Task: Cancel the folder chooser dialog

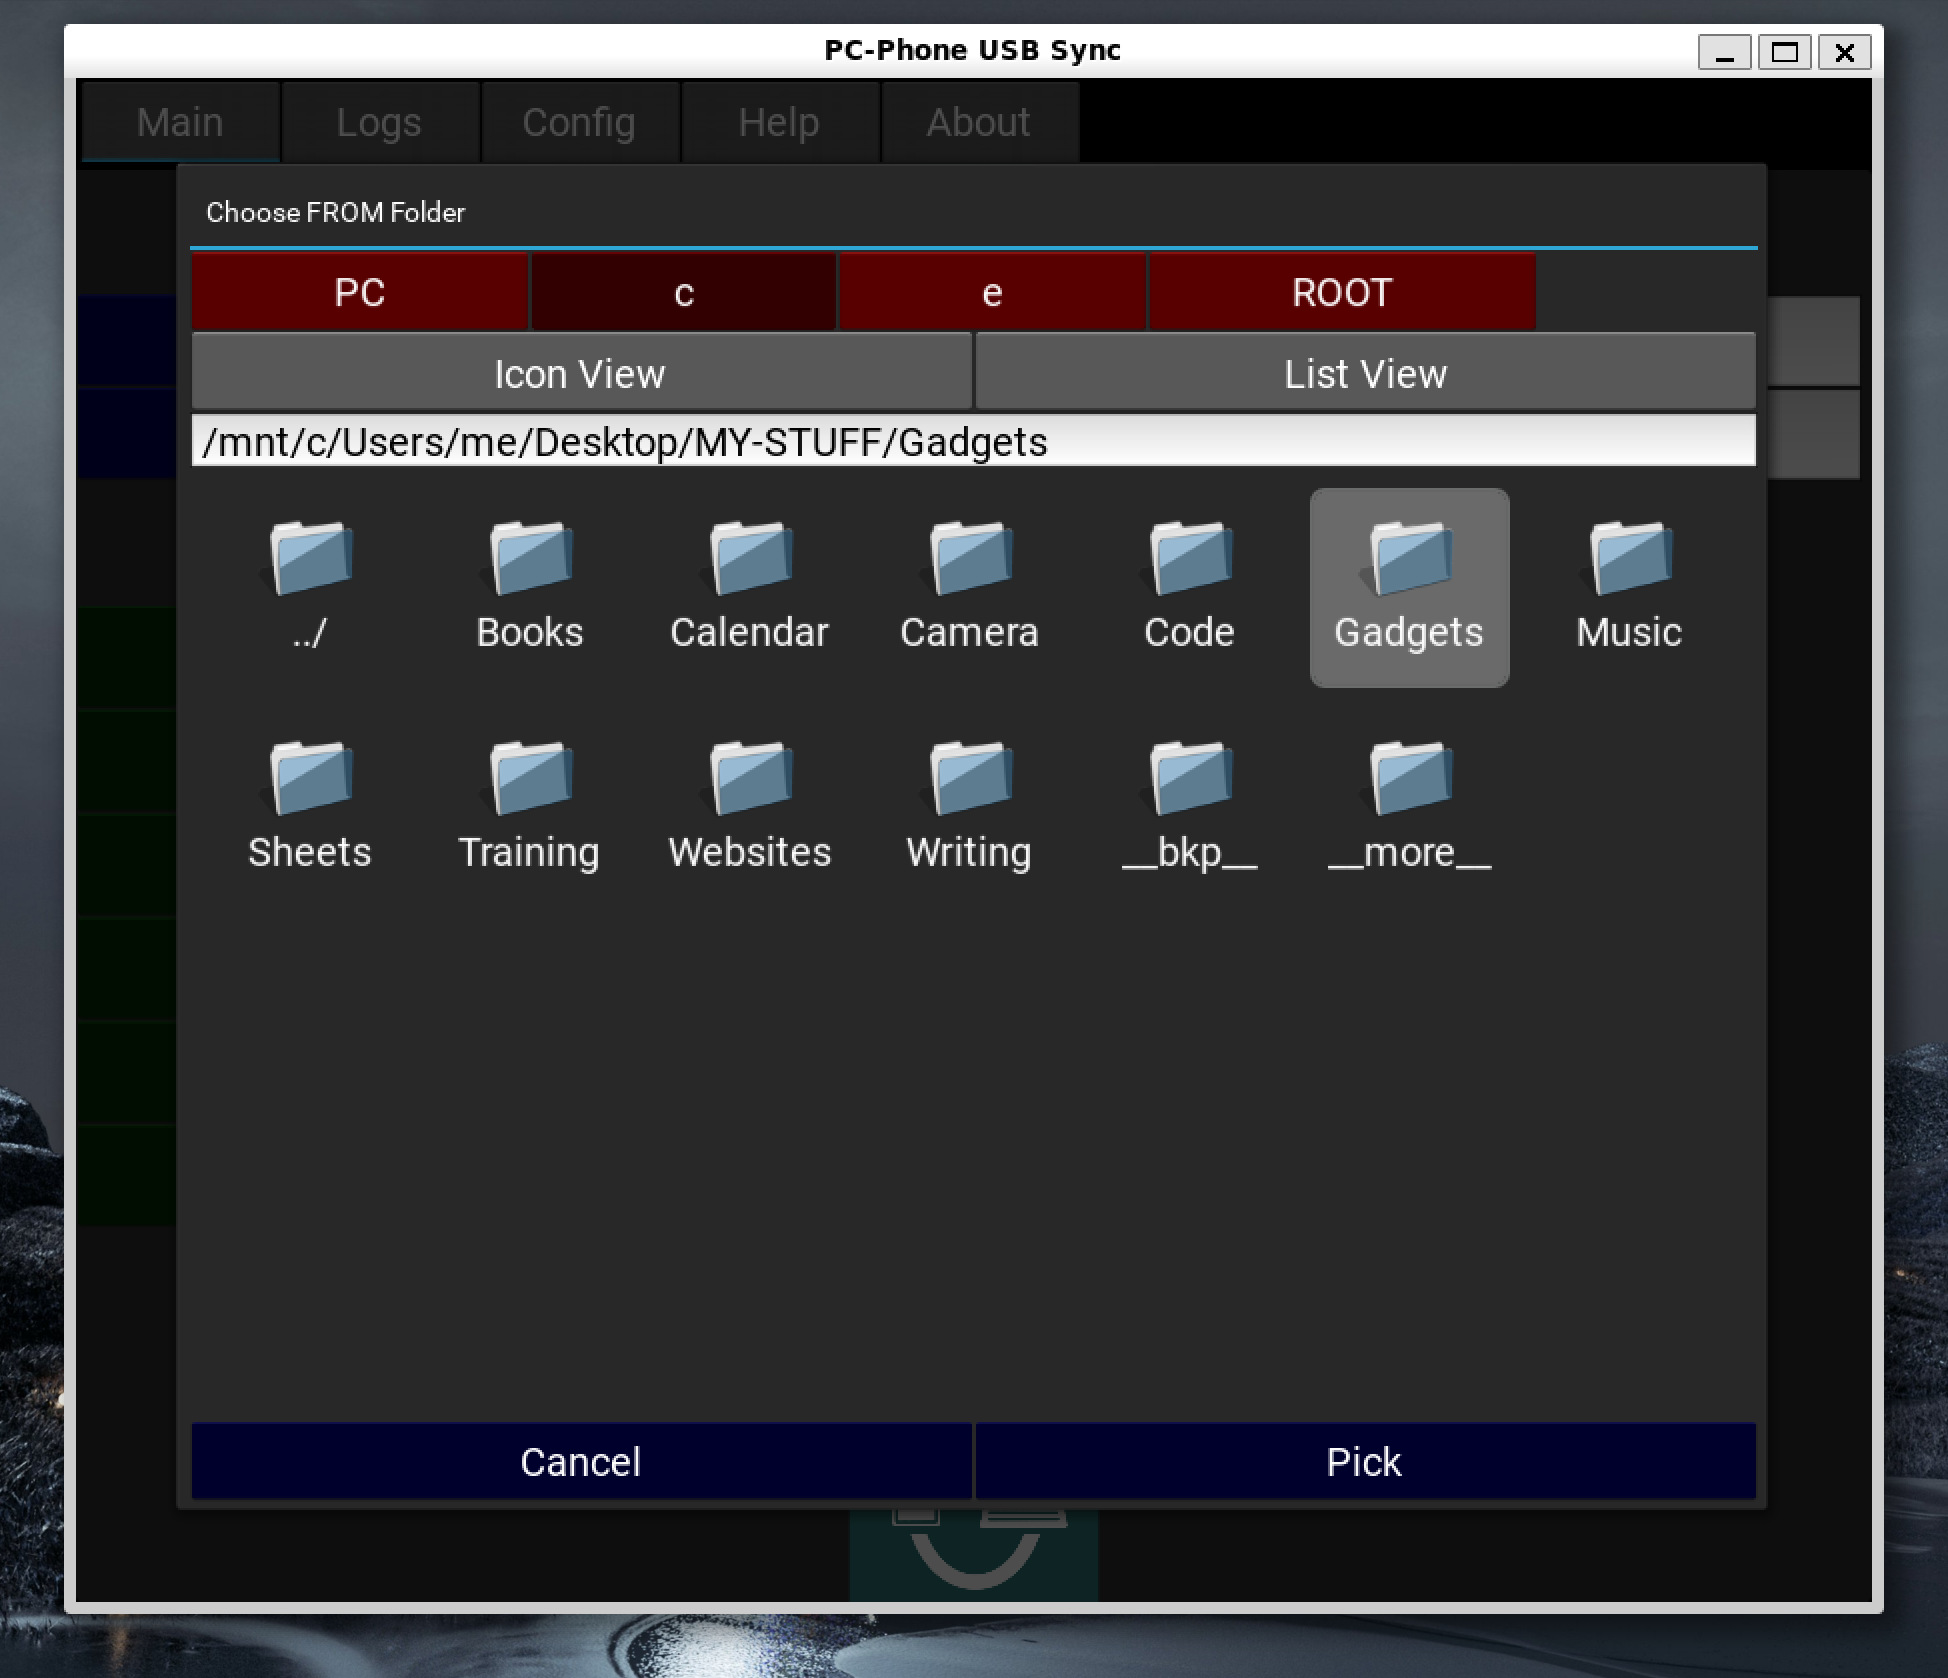Action: 580,1461
